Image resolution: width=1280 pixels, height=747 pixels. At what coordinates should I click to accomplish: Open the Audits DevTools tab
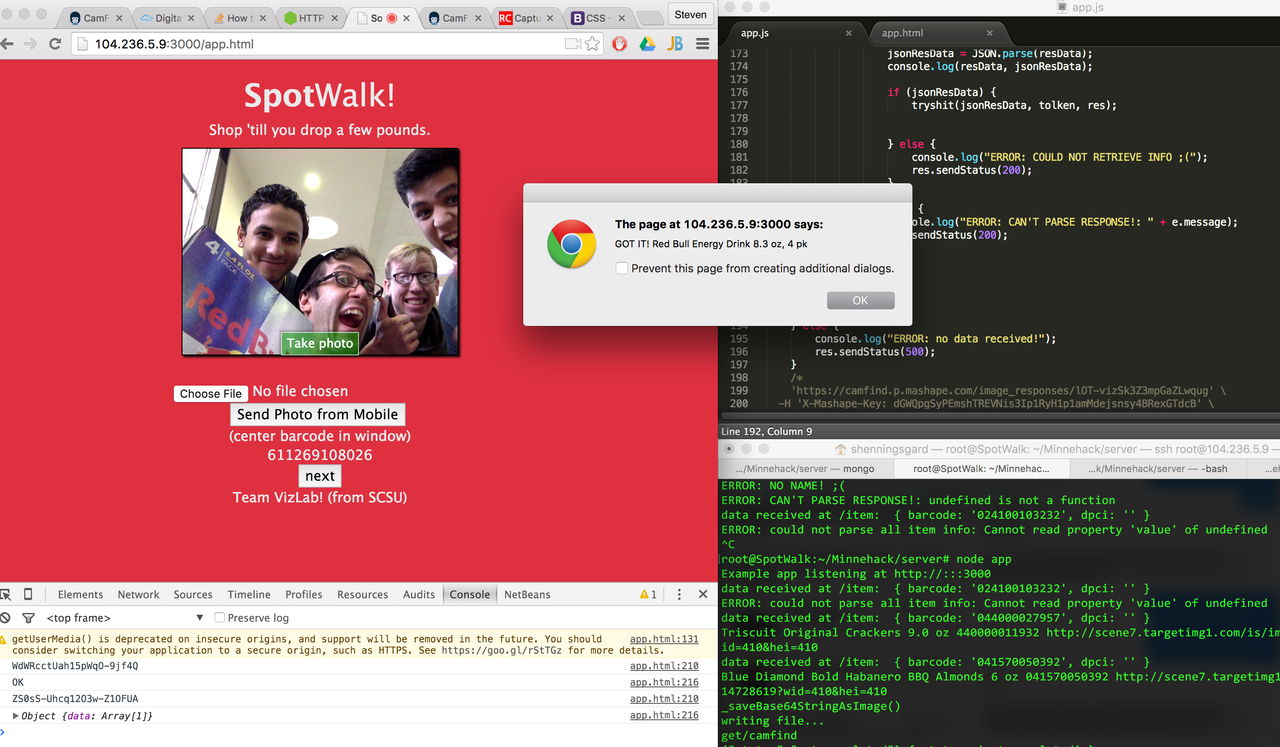pos(419,594)
